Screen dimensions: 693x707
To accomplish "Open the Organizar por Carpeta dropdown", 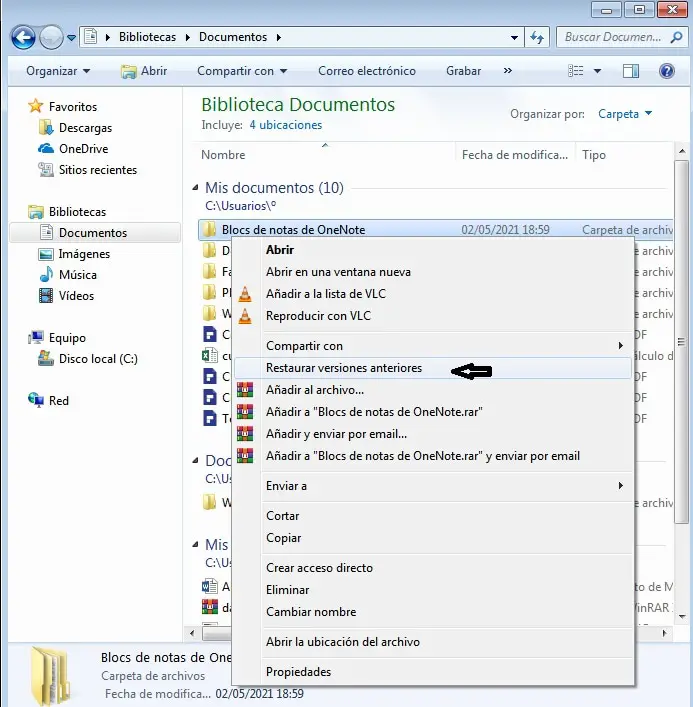I will [625, 114].
